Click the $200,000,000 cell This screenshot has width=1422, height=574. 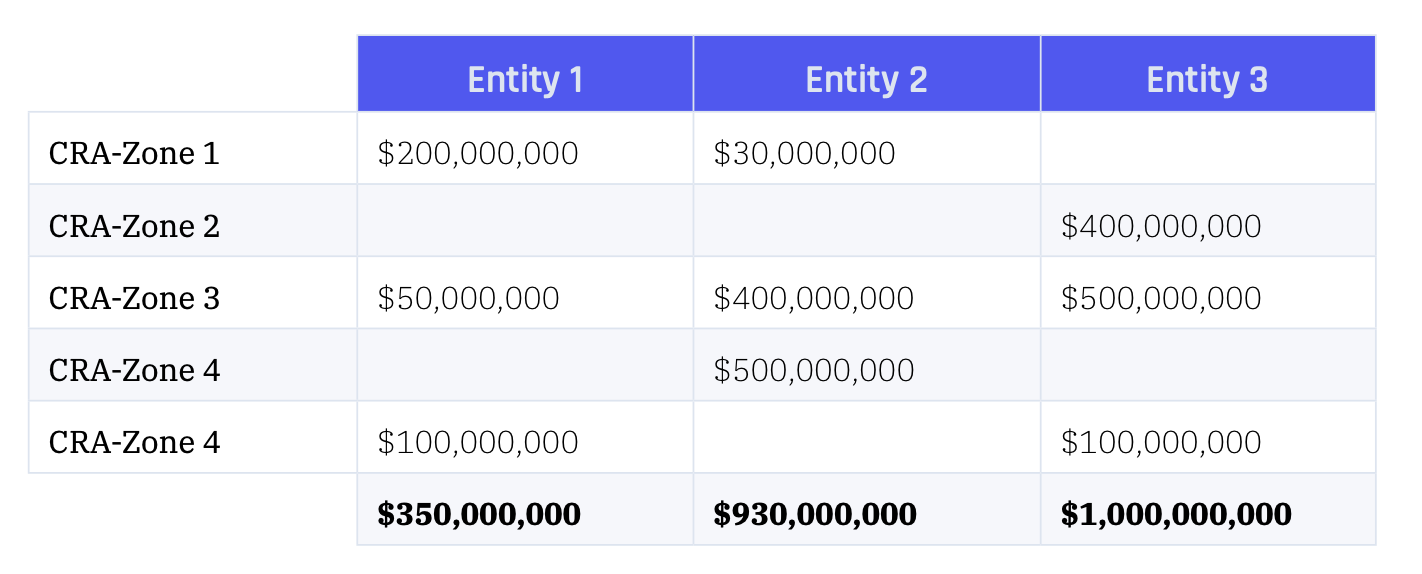[478, 153]
